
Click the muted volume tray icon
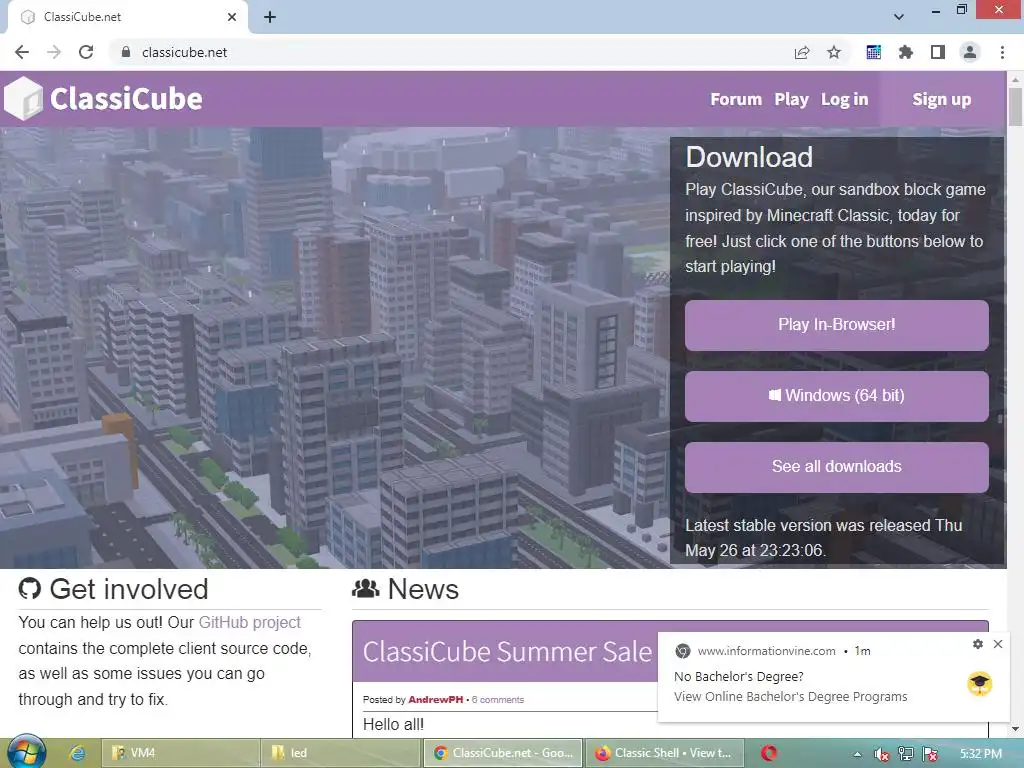click(x=882, y=754)
